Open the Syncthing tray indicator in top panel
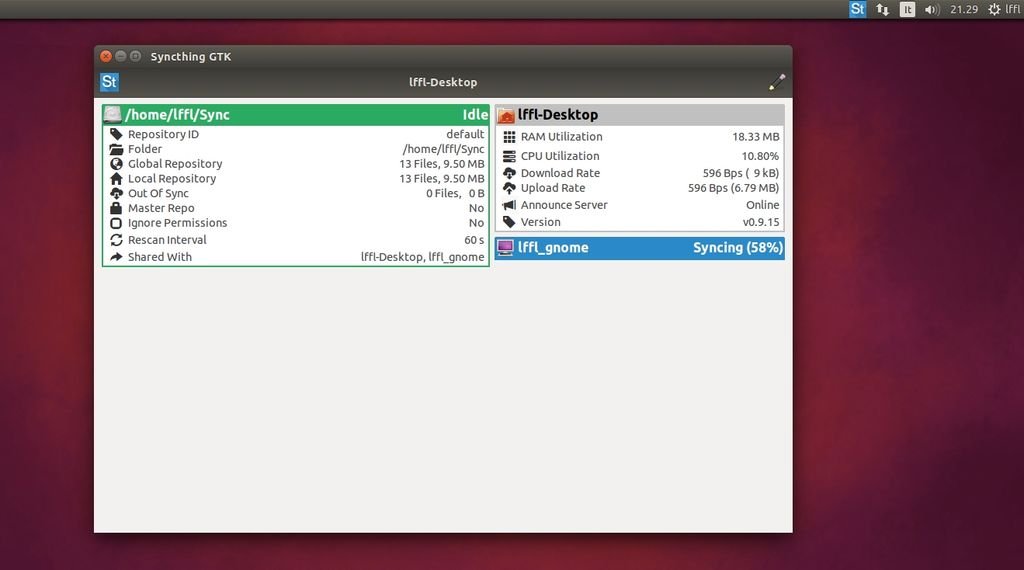The width and height of the screenshot is (1024, 570). pos(857,9)
